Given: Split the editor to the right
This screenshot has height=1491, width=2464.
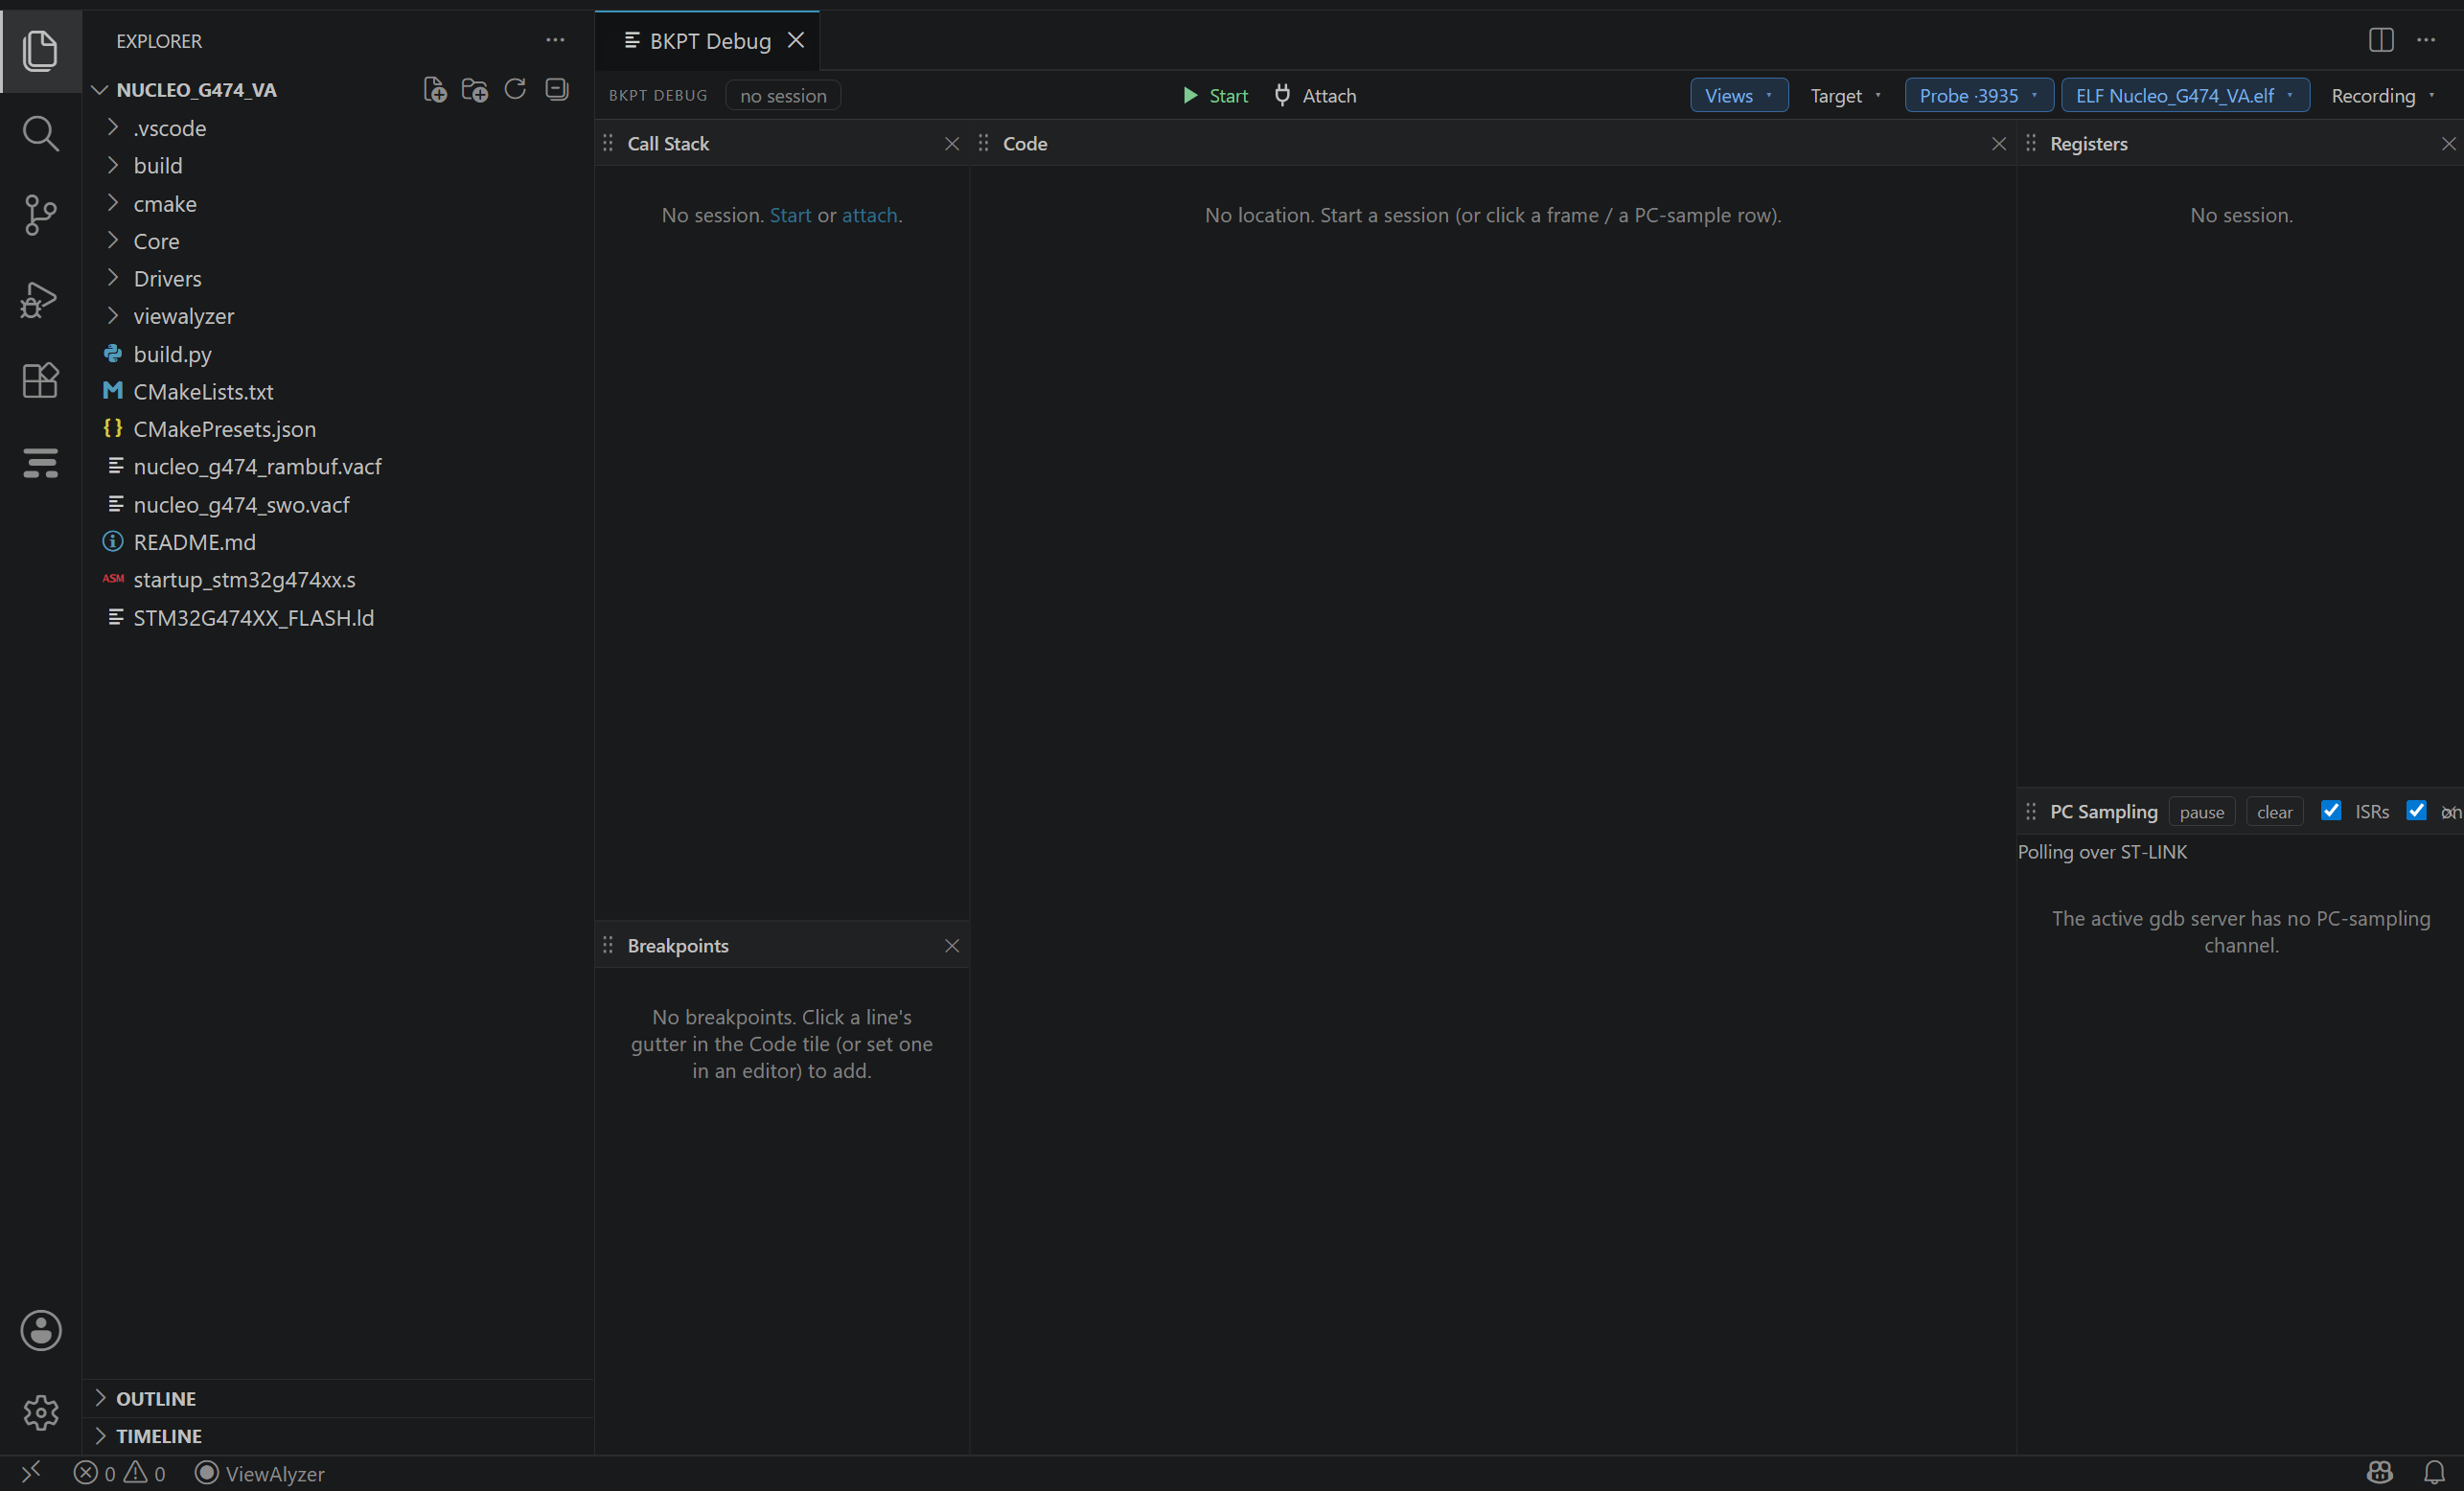Looking at the screenshot, I should point(2381,40).
